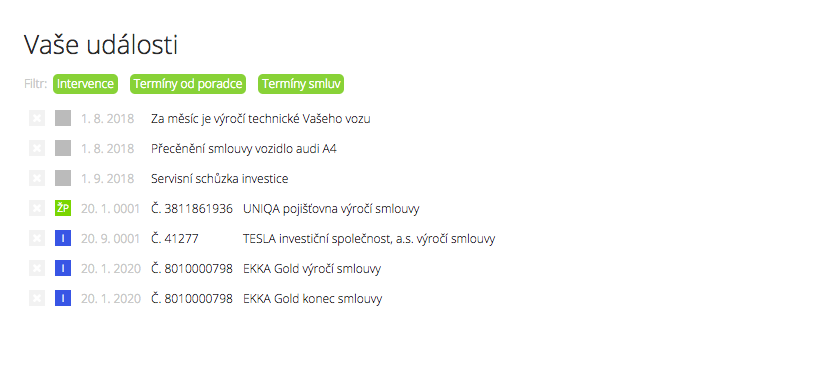Click gray square icon for technické vozu event
This screenshot has height=378, width=826.
(x=63, y=118)
